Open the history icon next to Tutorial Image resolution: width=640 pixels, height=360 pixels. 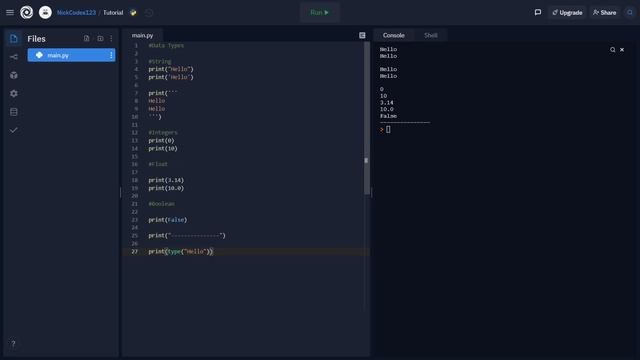click(149, 13)
